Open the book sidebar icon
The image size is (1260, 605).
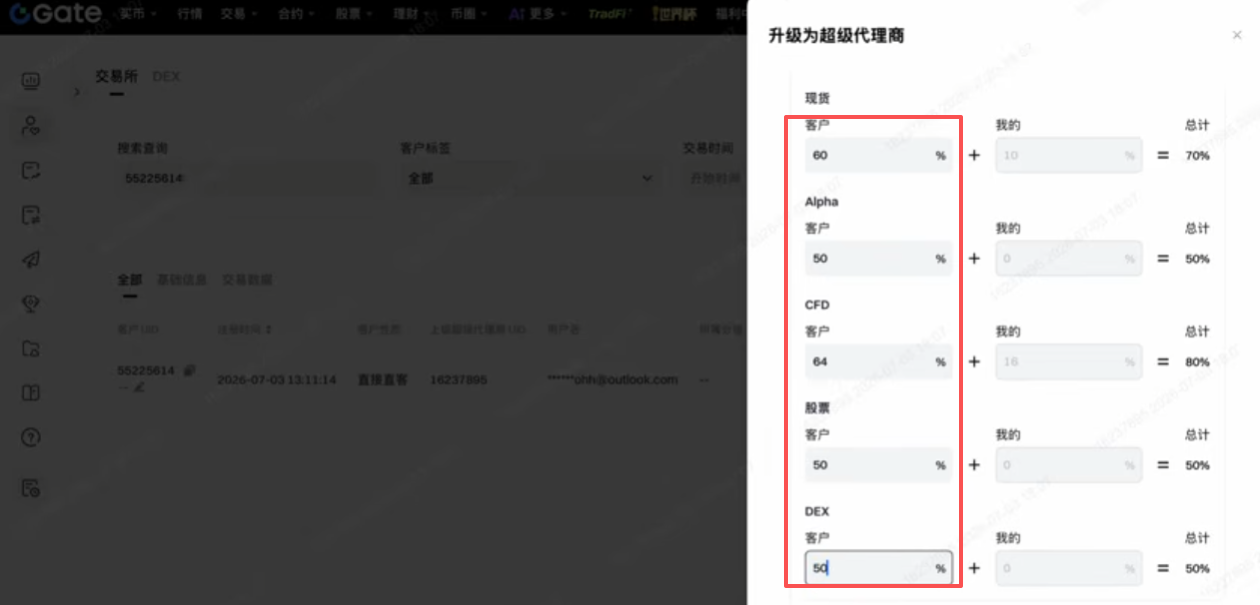pyautogui.click(x=31, y=393)
